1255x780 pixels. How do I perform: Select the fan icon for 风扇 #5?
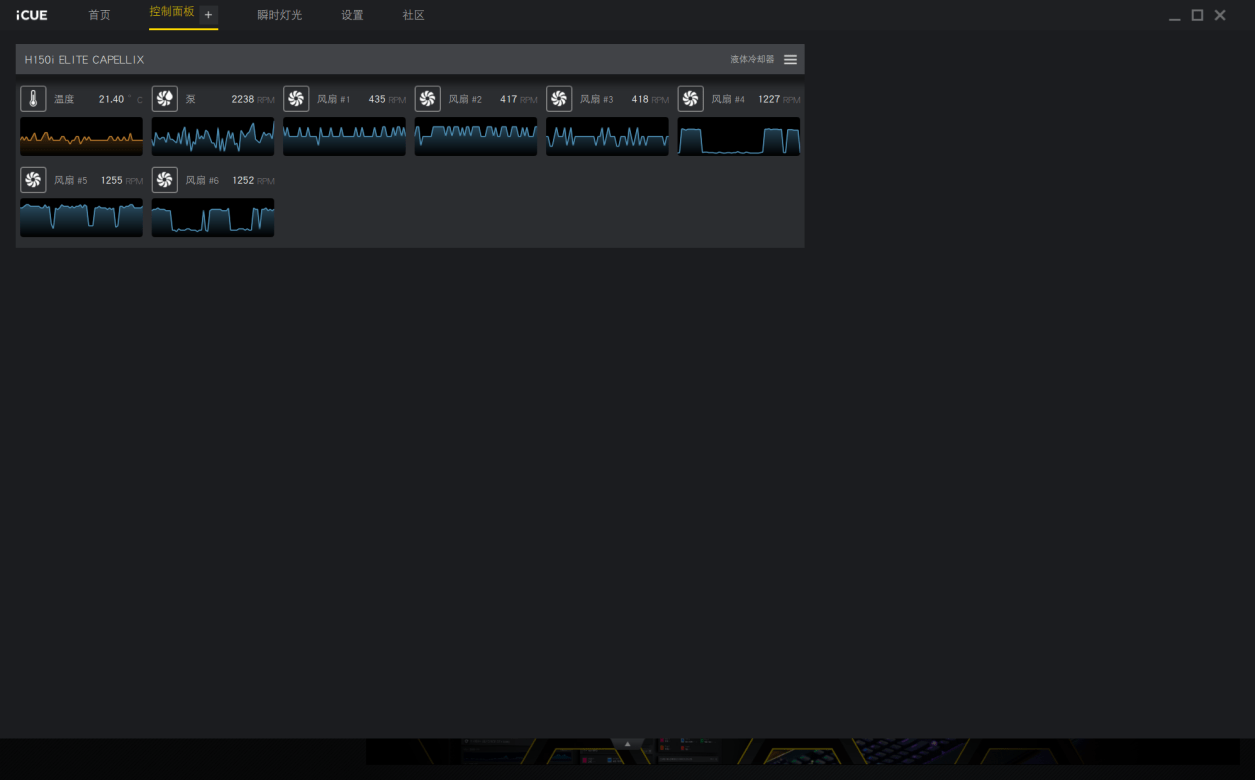click(33, 180)
